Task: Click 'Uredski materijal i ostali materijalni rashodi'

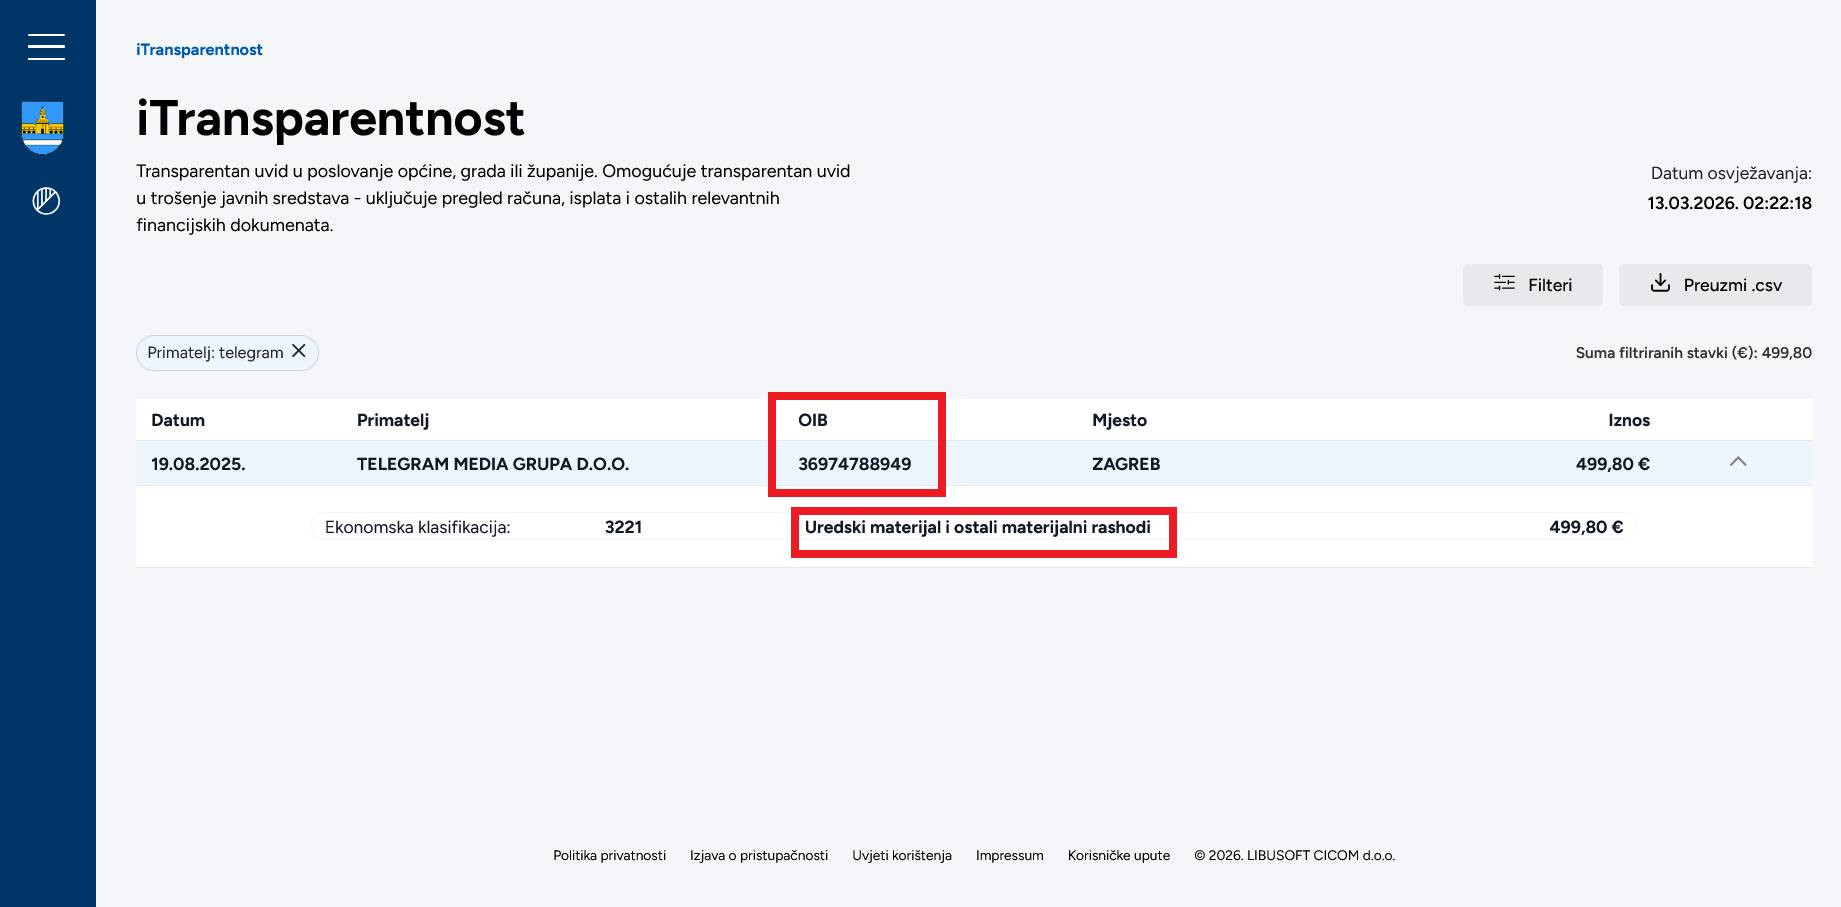Action: [x=978, y=527]
